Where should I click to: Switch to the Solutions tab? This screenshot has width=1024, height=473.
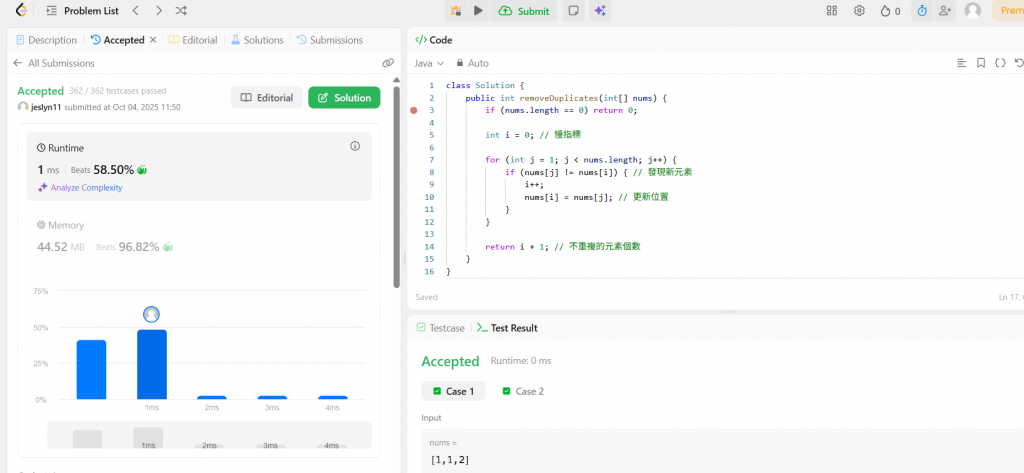[x=257, y=40]
